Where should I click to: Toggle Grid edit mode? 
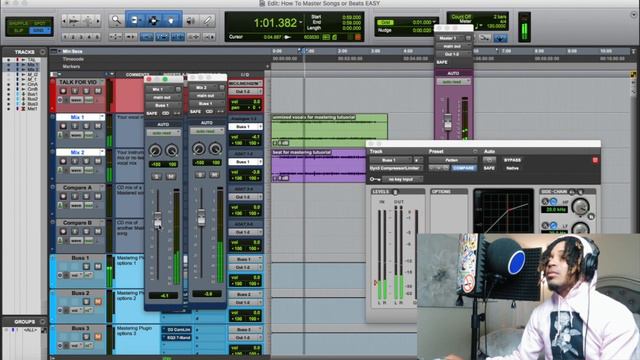[x=40, y=31]
